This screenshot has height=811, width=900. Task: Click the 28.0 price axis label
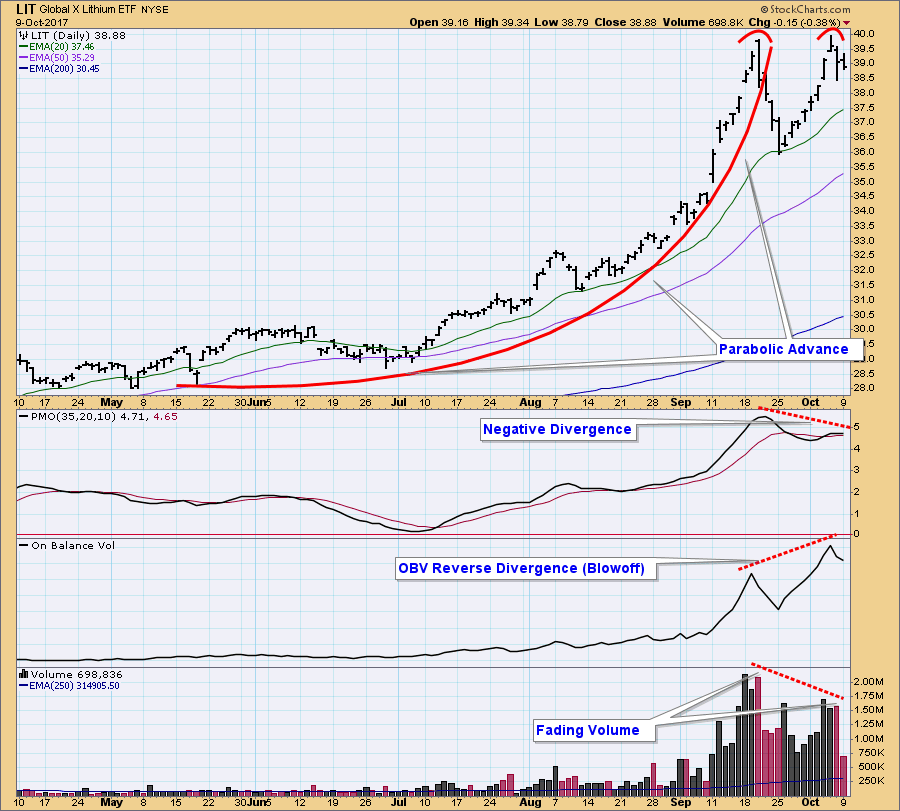point(864,388)
